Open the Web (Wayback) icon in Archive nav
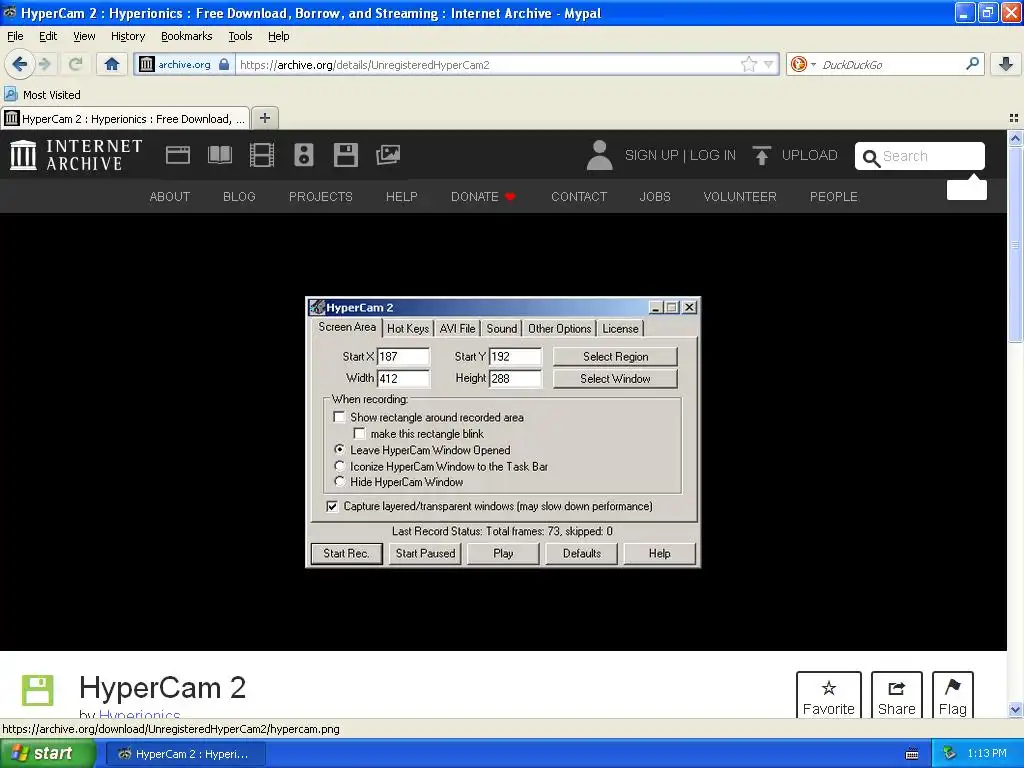Image resolution: width=1024 pixels, height=768 pixels. pyautogui.click(x=178, y=155)
